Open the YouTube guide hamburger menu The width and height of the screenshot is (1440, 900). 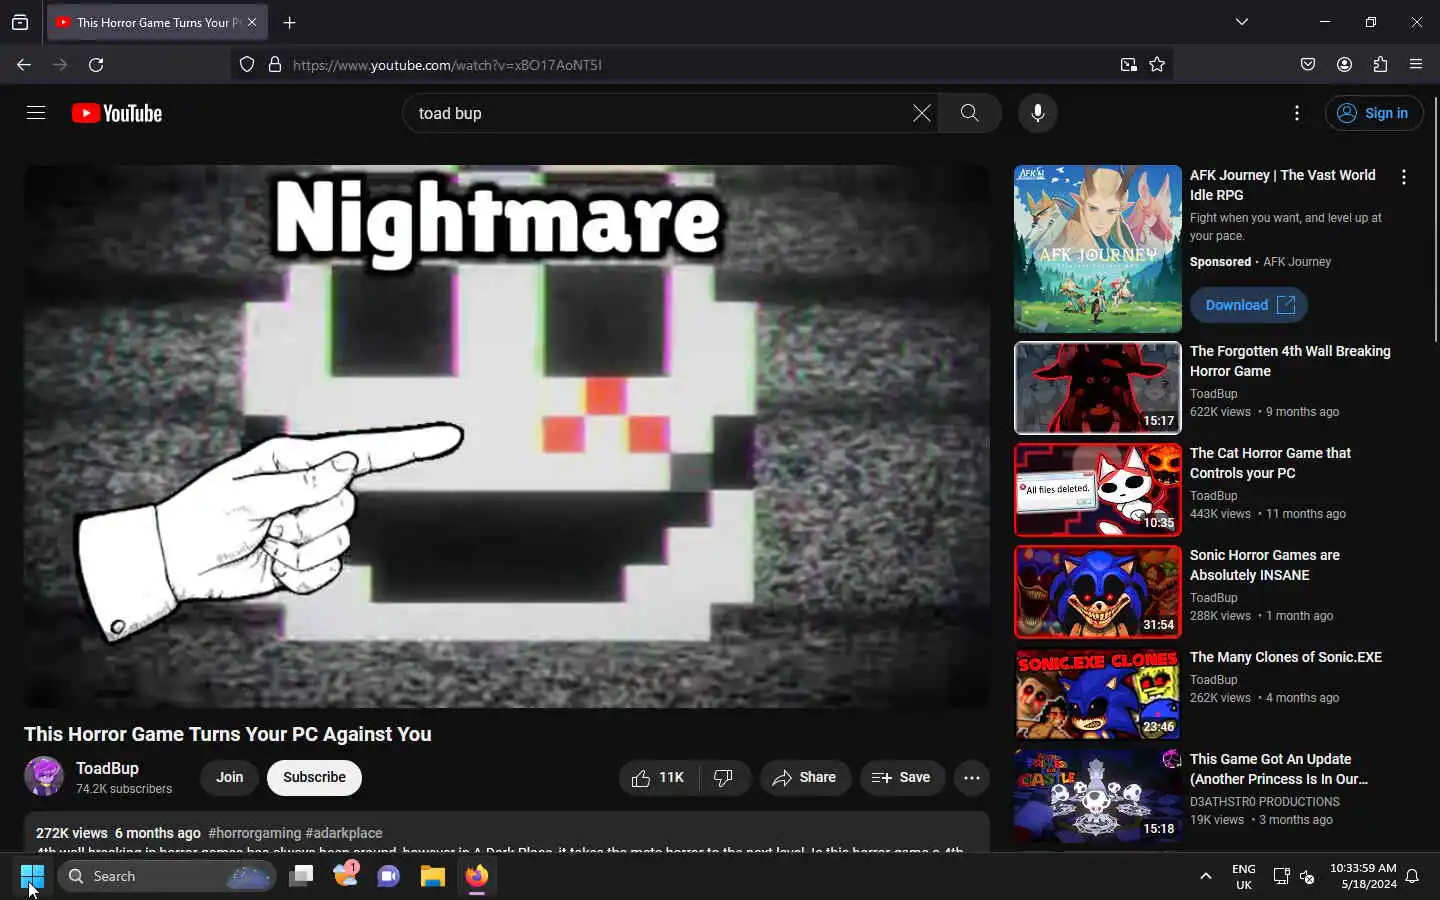tap(36, 113)
